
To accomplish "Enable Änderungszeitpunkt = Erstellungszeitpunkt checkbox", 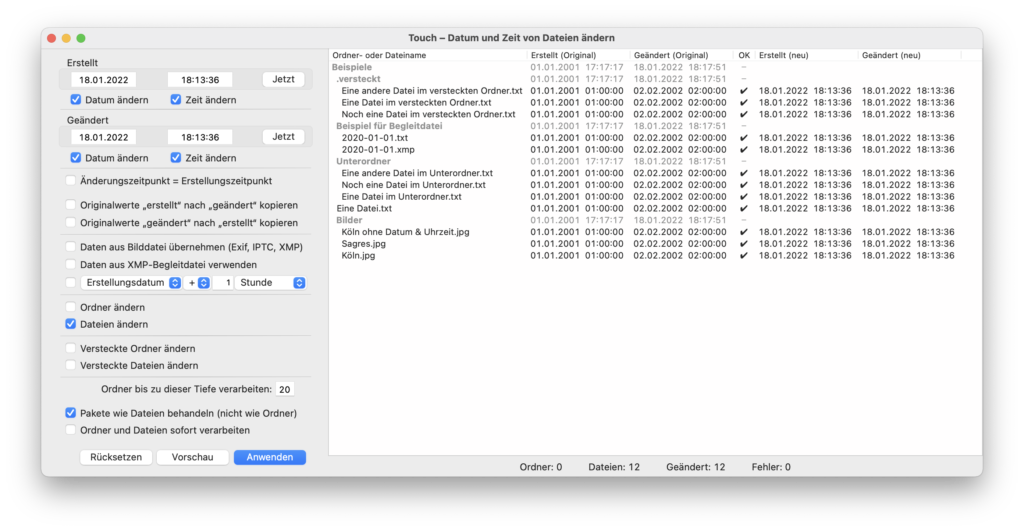I will pyautogui.click(x=71, y=181).
